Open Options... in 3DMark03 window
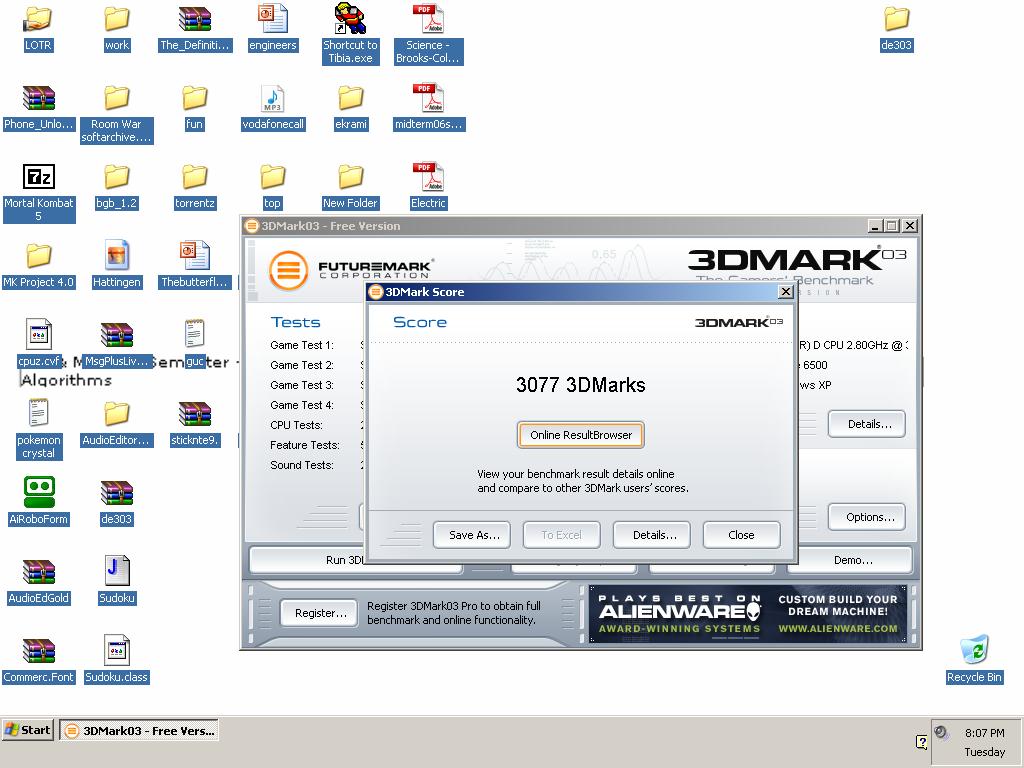This screenshot has height=768, width=1024. click(x=867, y=517)
